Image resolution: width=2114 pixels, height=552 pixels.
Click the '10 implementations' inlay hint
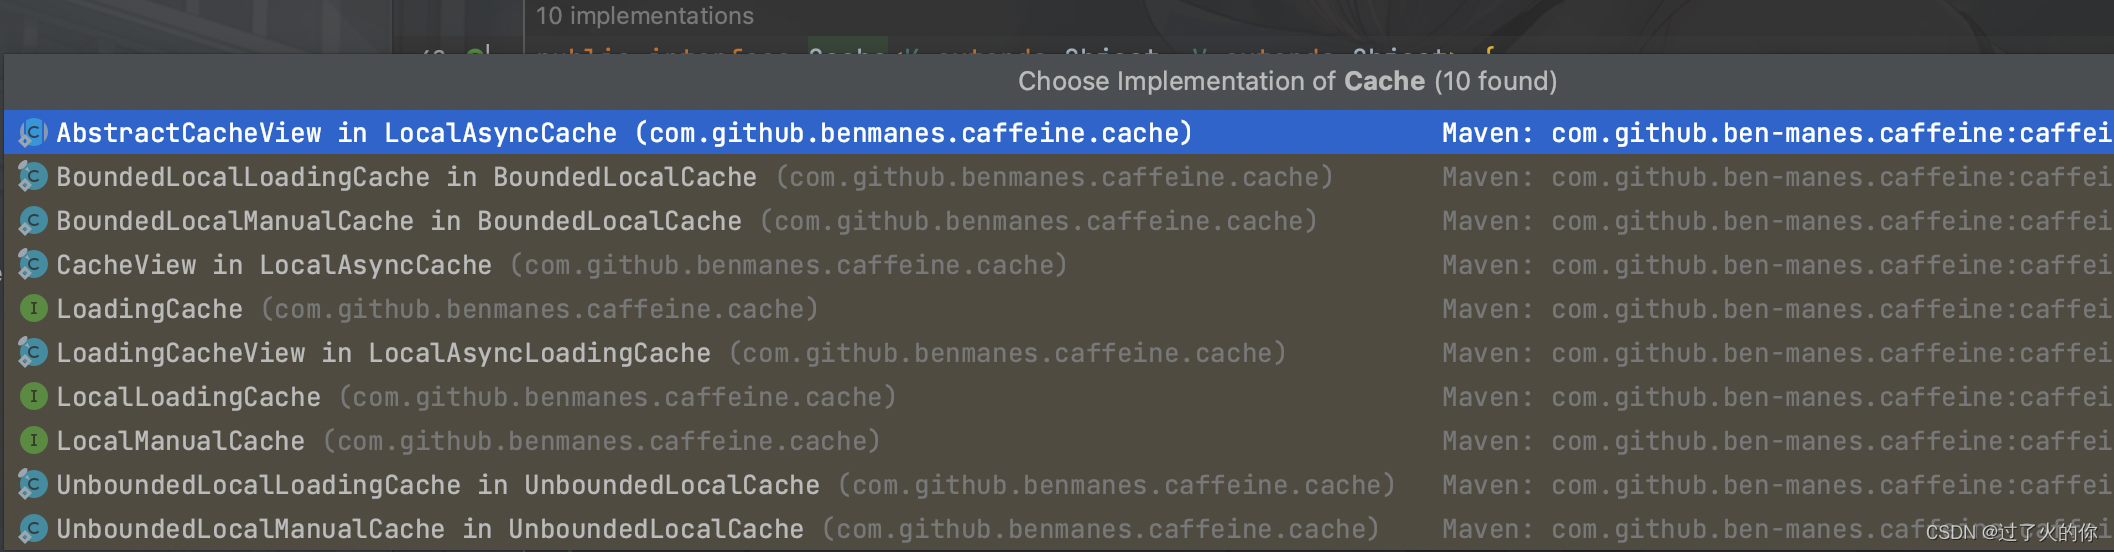[645, 16]
